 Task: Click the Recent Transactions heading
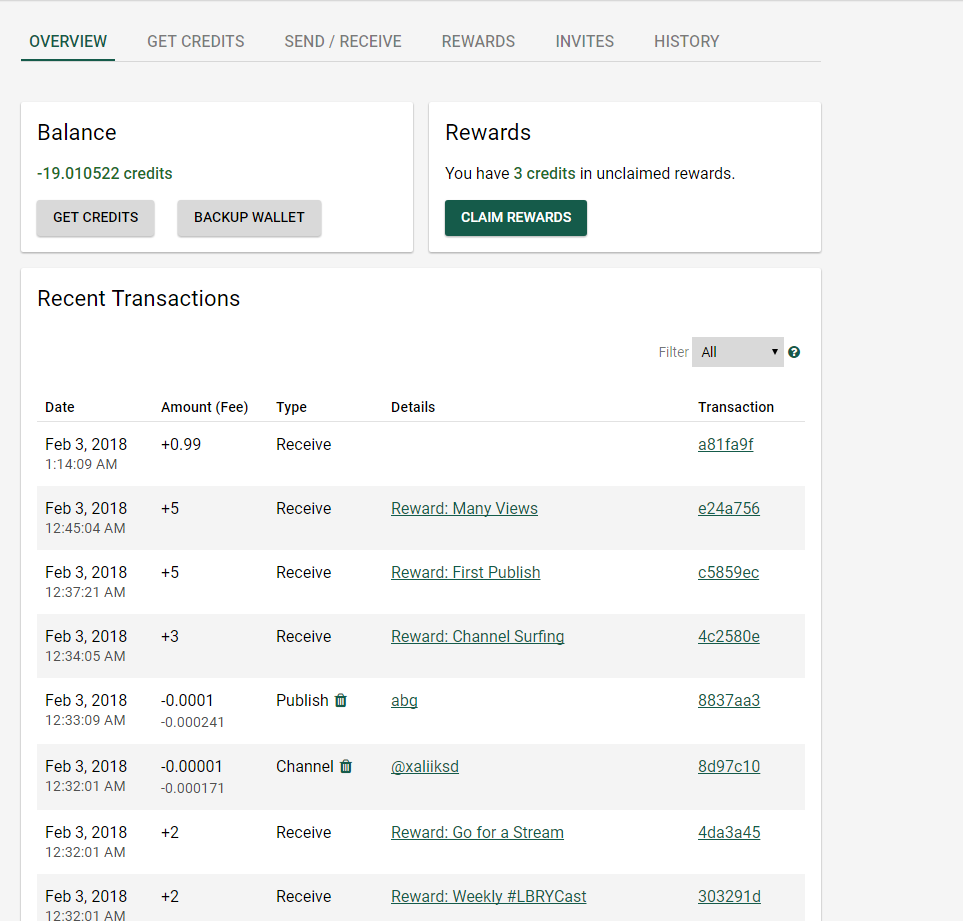(x=139, y=298)
